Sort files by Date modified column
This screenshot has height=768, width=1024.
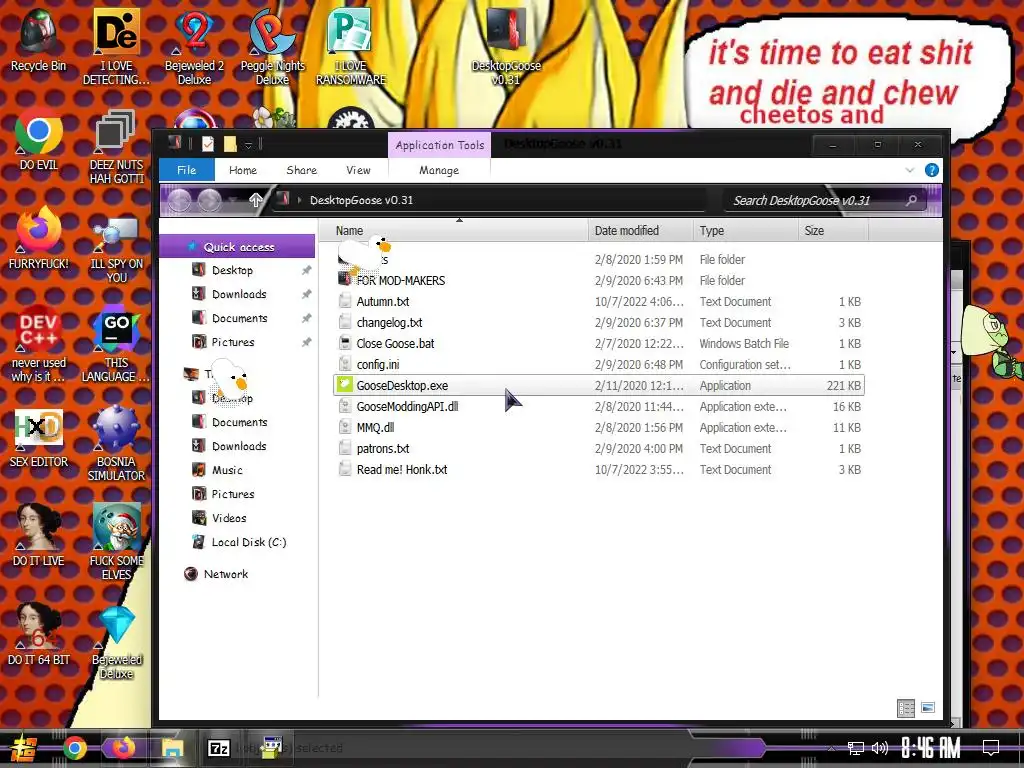coord(640,231)
